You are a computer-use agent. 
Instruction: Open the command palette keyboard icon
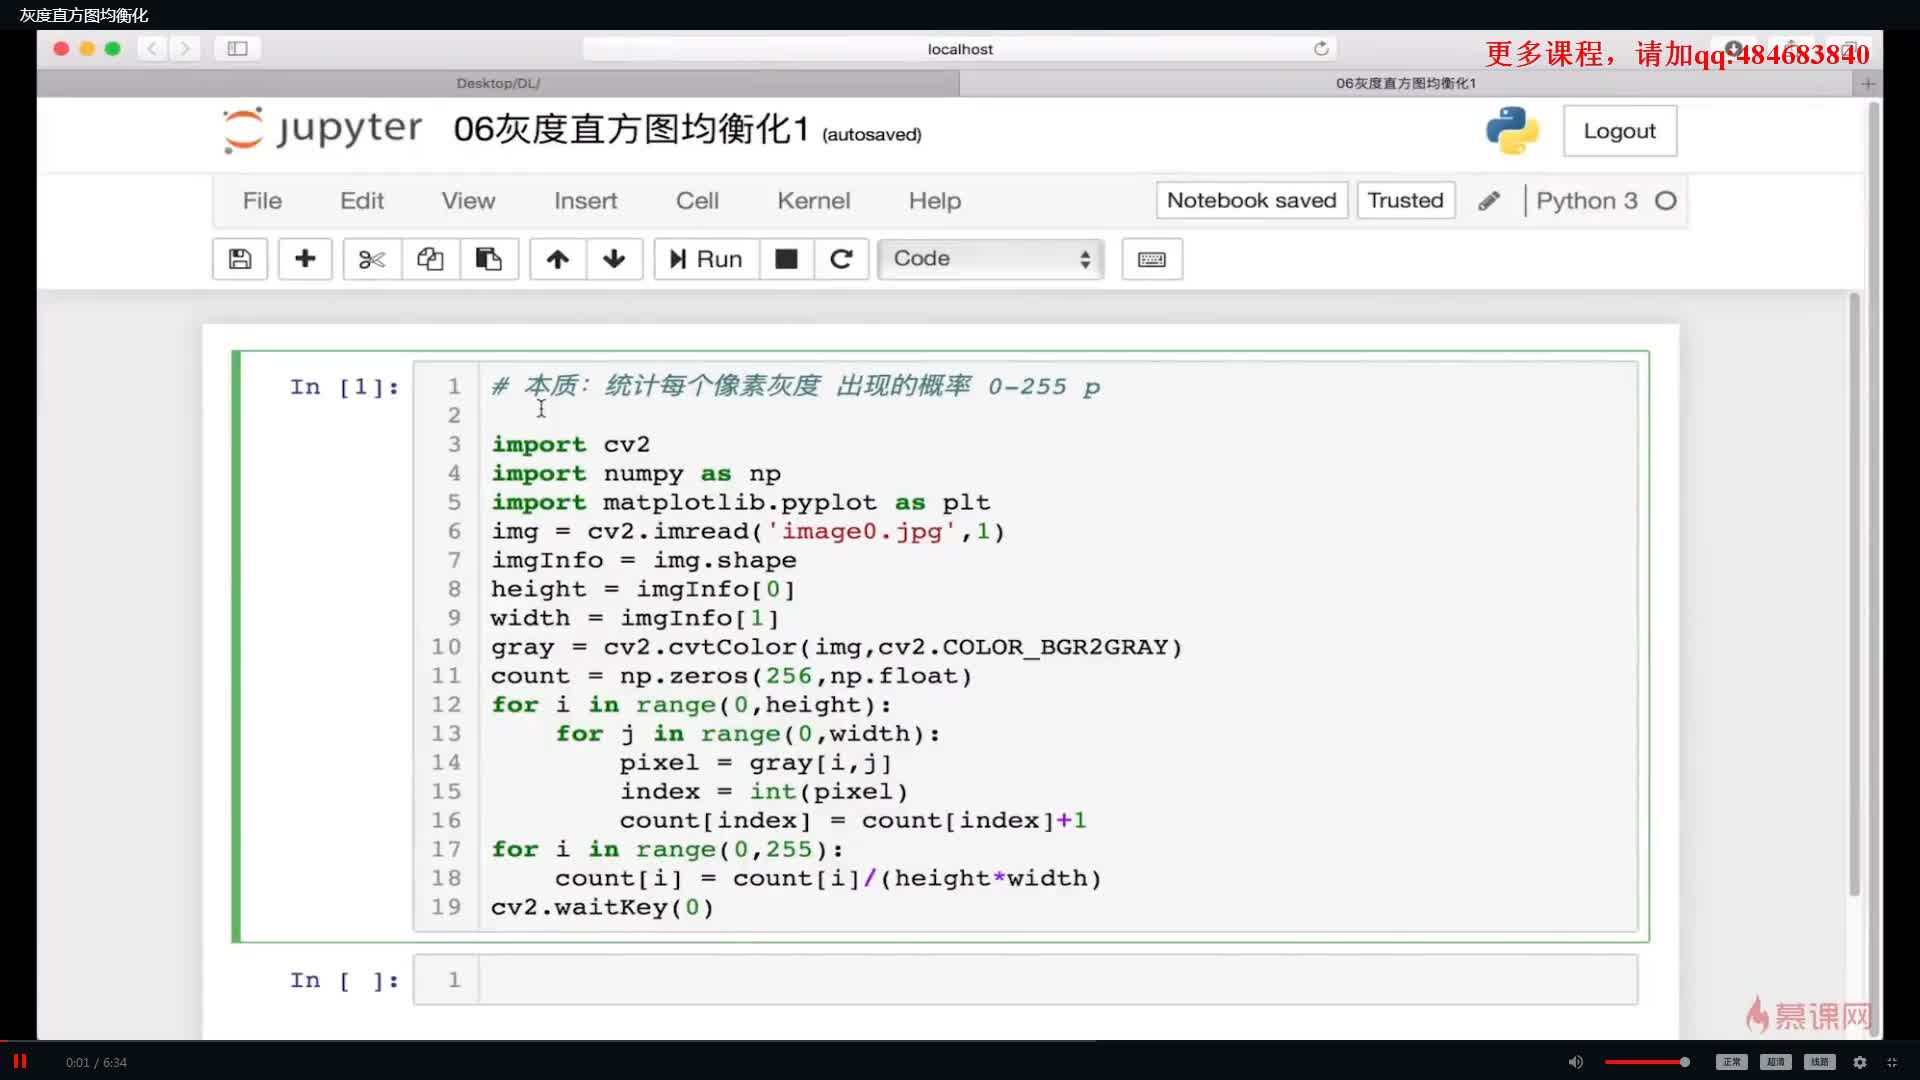(x=1152, y=259)
